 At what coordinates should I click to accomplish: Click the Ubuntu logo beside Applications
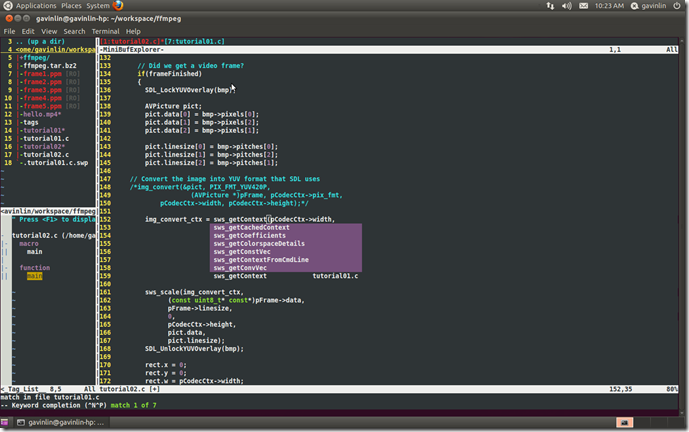pyautogui.click(x=8, y=6)
